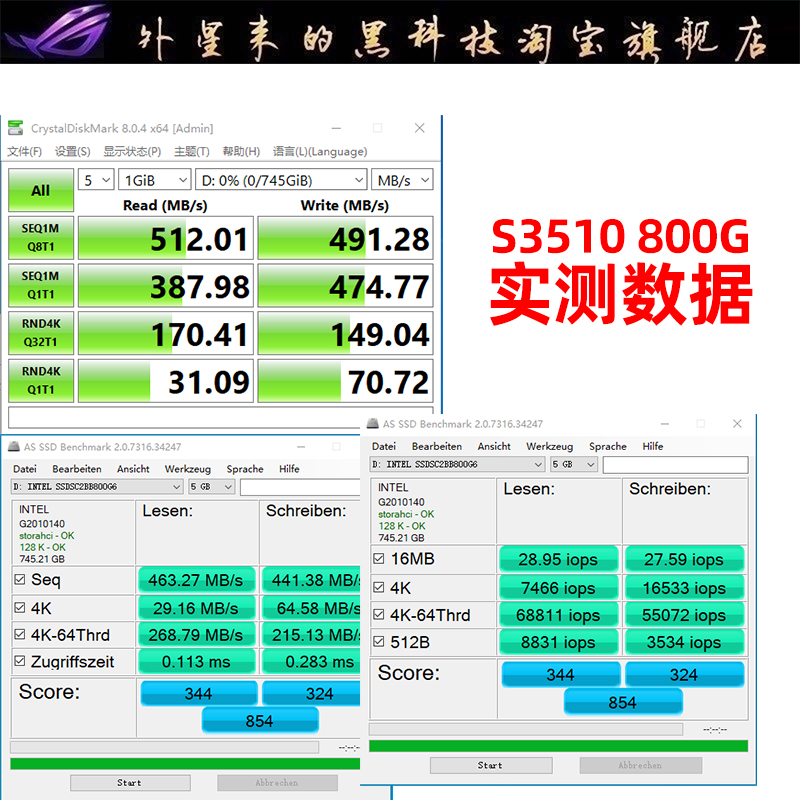Open the MB/s unit dropdown
Image resolution: width=800 pixels, height=800 pixels.
(402, 180)
